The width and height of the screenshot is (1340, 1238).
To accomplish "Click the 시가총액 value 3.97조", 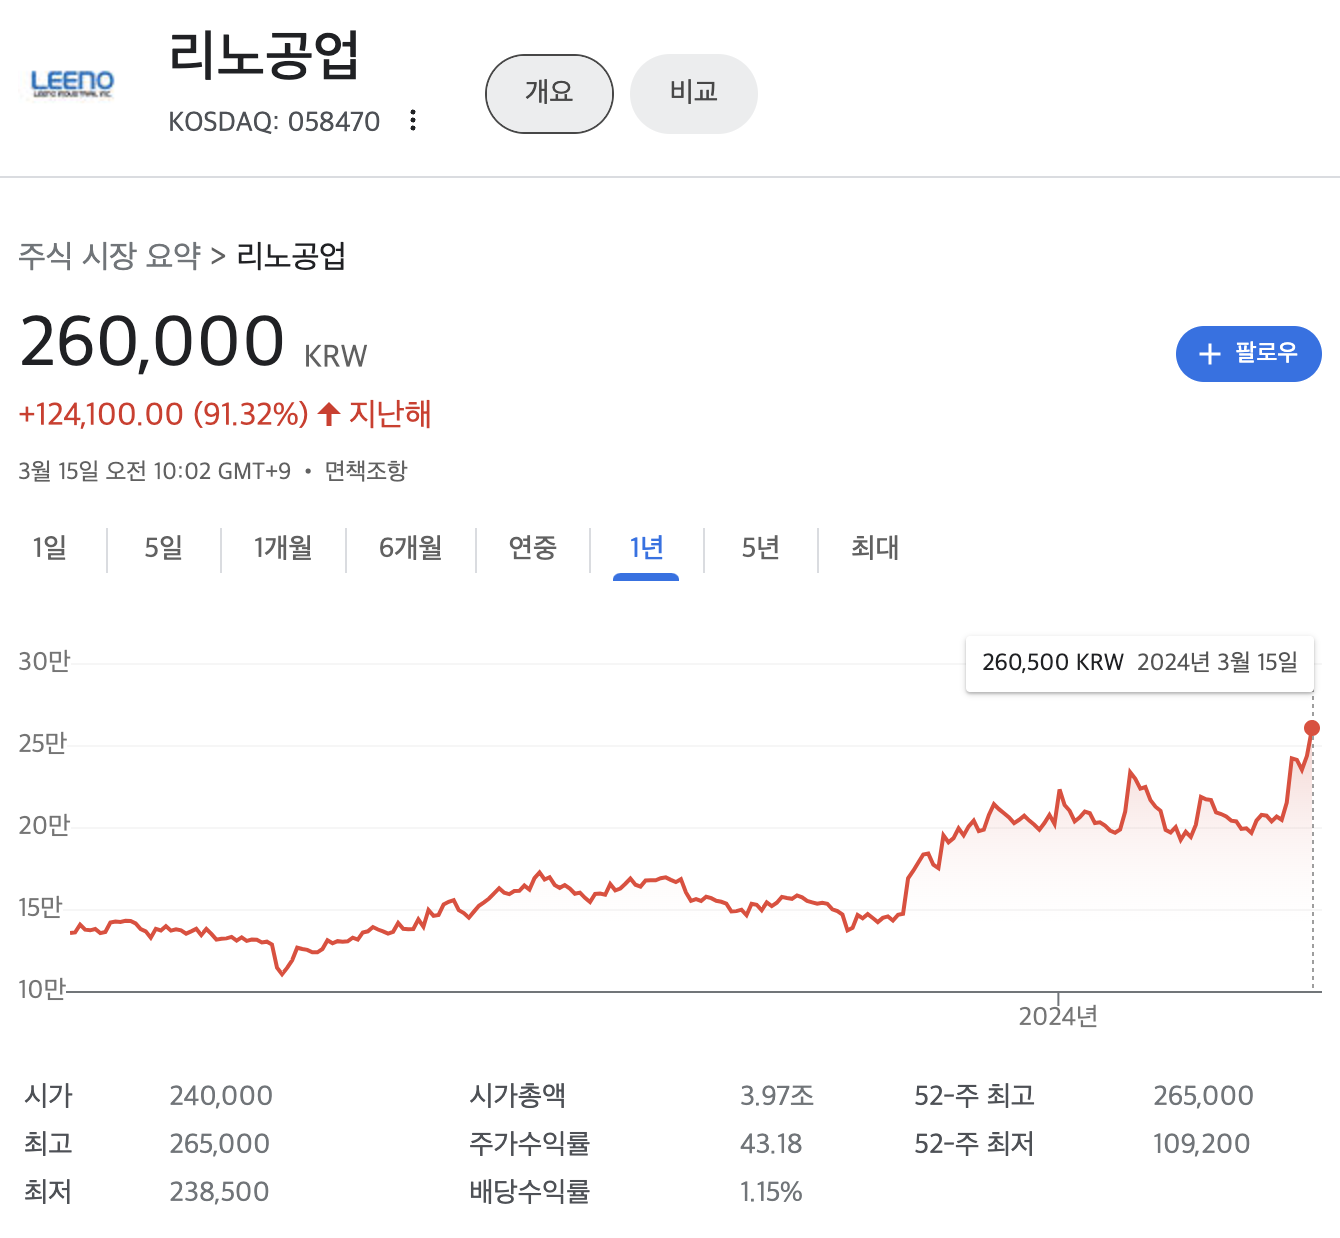I will tap(777, 1096).
